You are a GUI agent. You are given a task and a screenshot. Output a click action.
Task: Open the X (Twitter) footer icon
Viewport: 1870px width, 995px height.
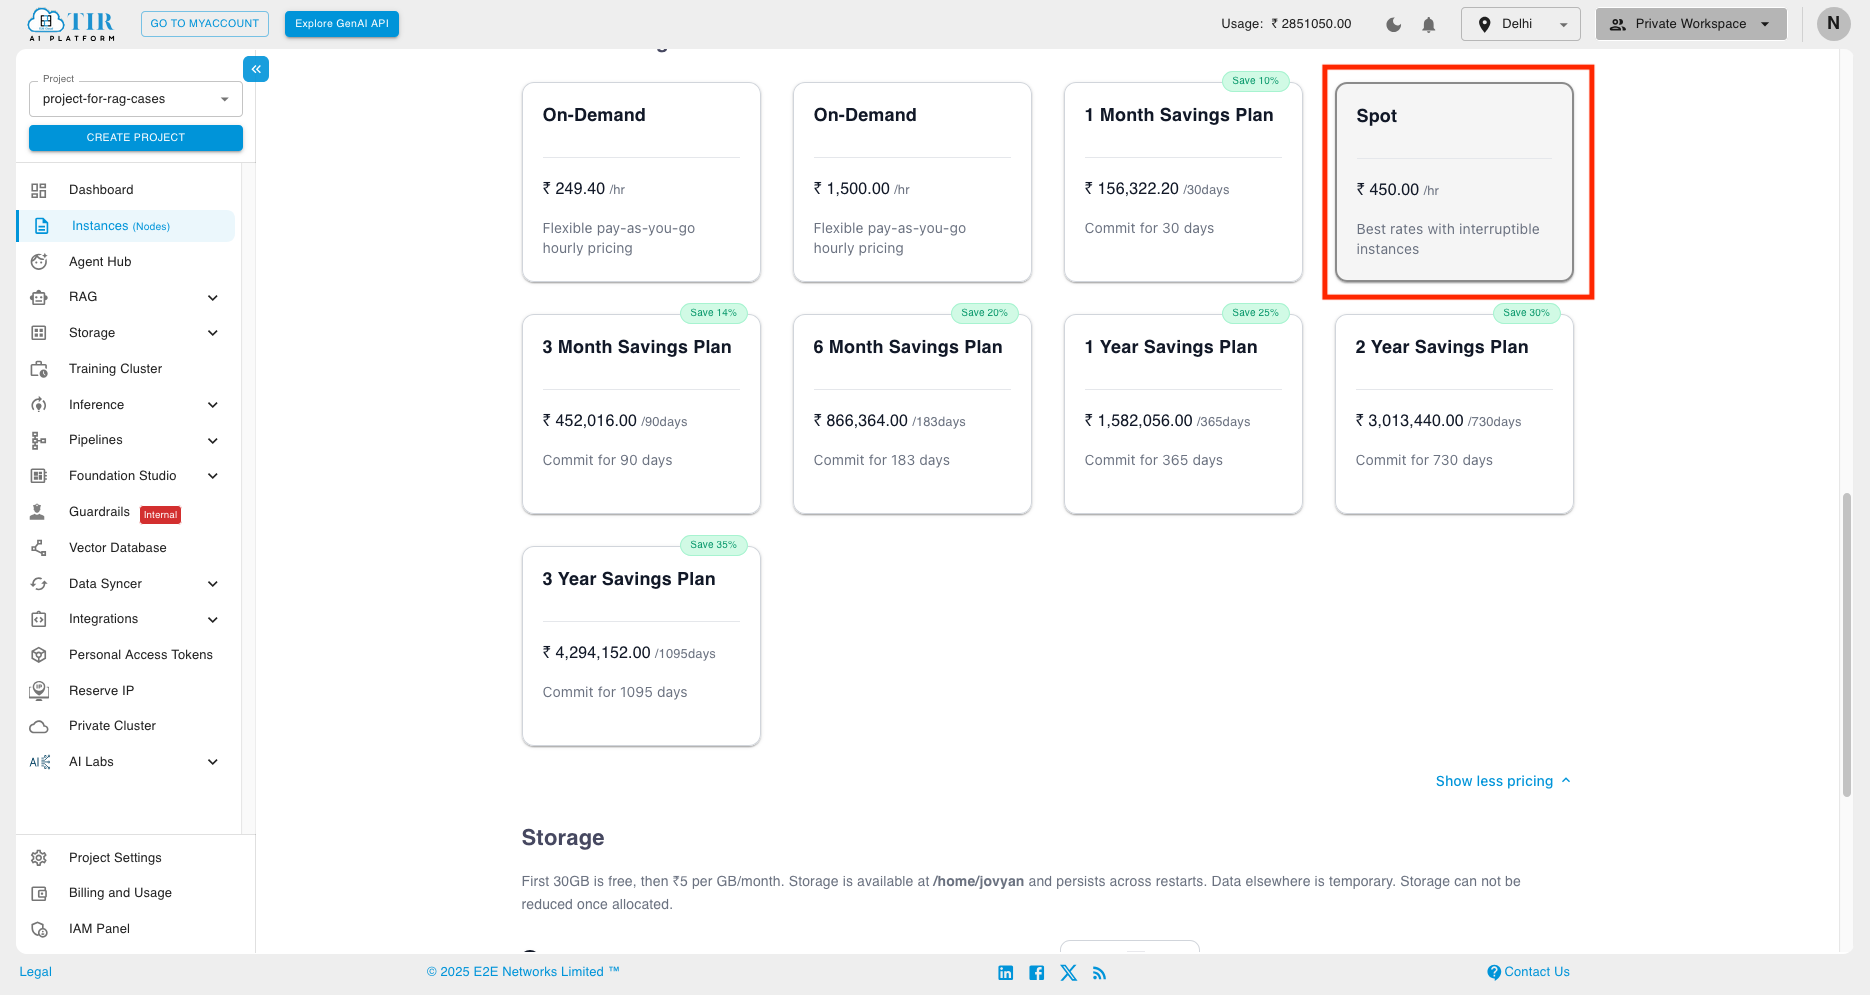[x=1068, y=973]
